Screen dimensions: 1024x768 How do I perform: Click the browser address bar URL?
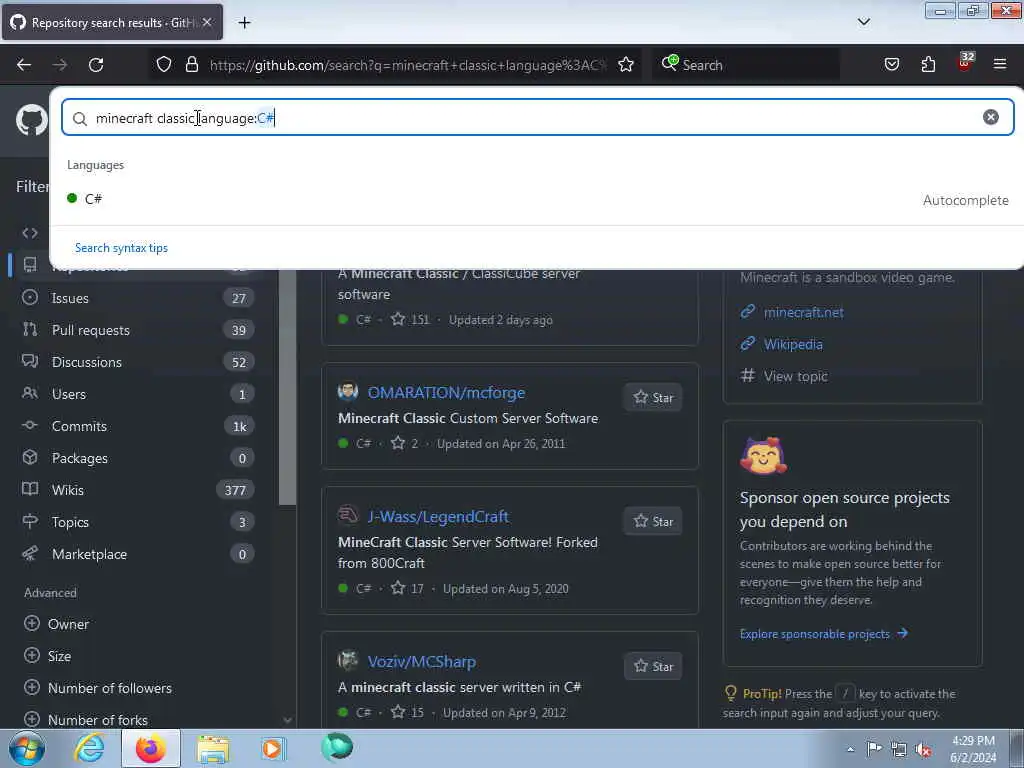408,65
